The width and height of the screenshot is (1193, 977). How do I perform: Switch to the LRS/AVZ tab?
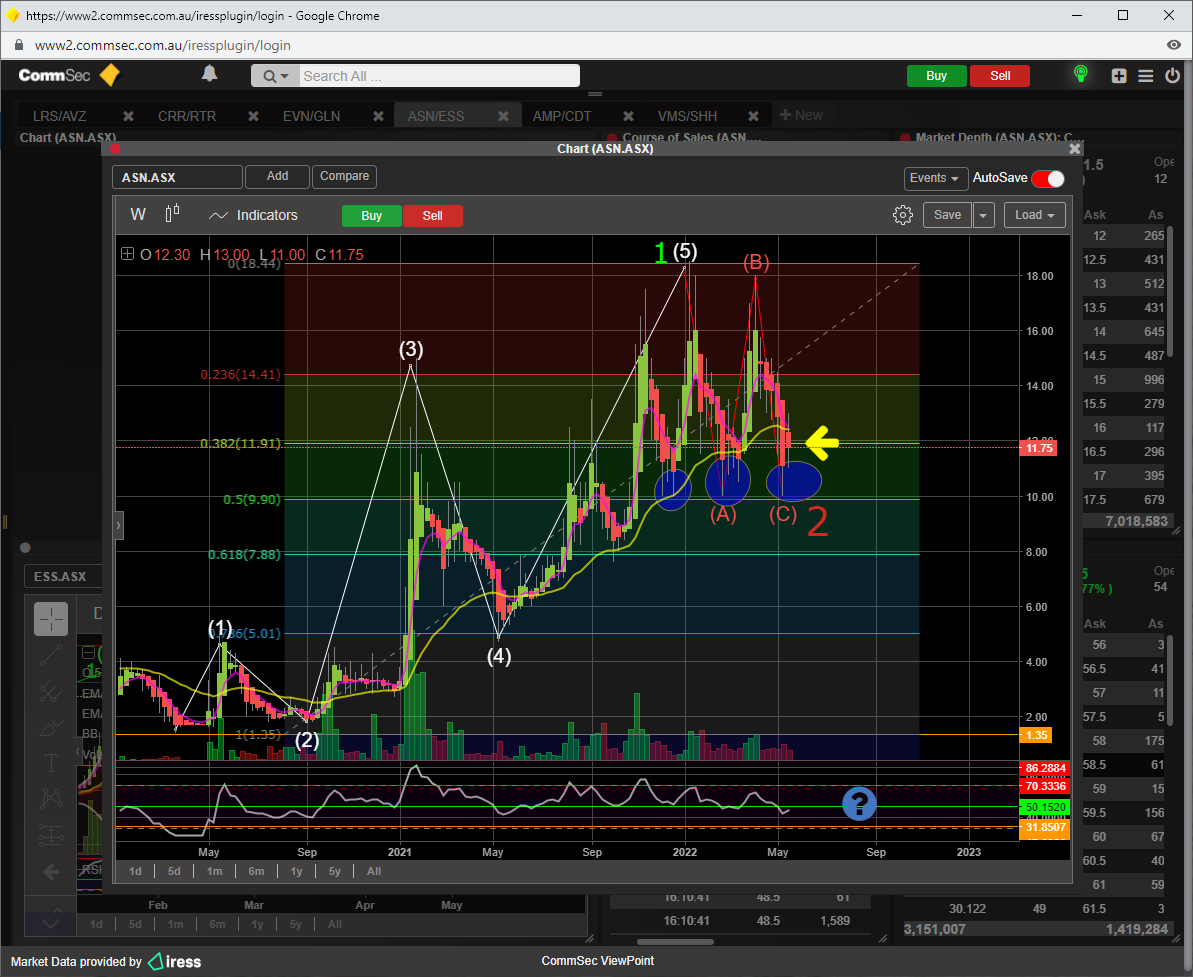pos(60,116)
